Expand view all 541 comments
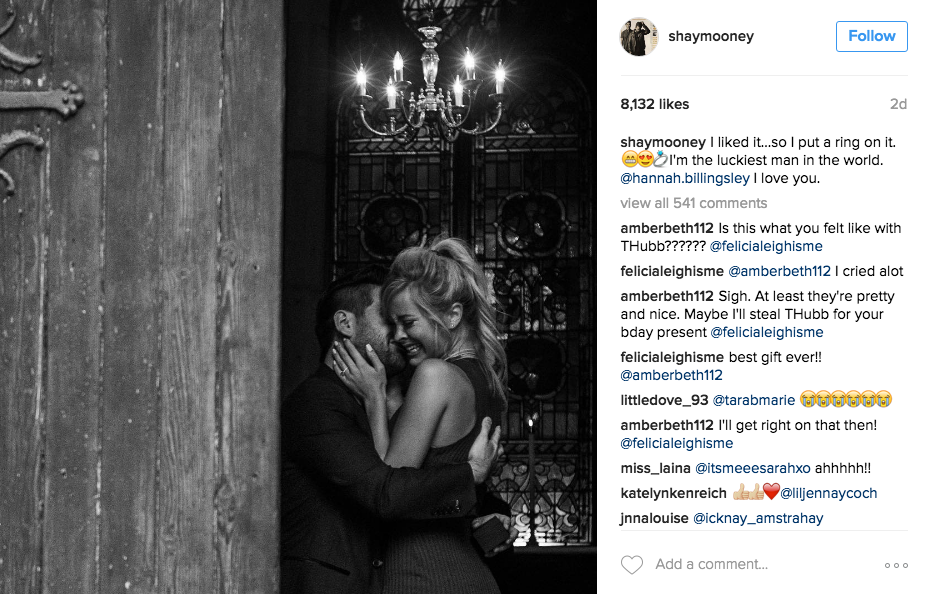The height and width of the screenshot is (594, 928). pyautogui.click(x=694, y=203)
